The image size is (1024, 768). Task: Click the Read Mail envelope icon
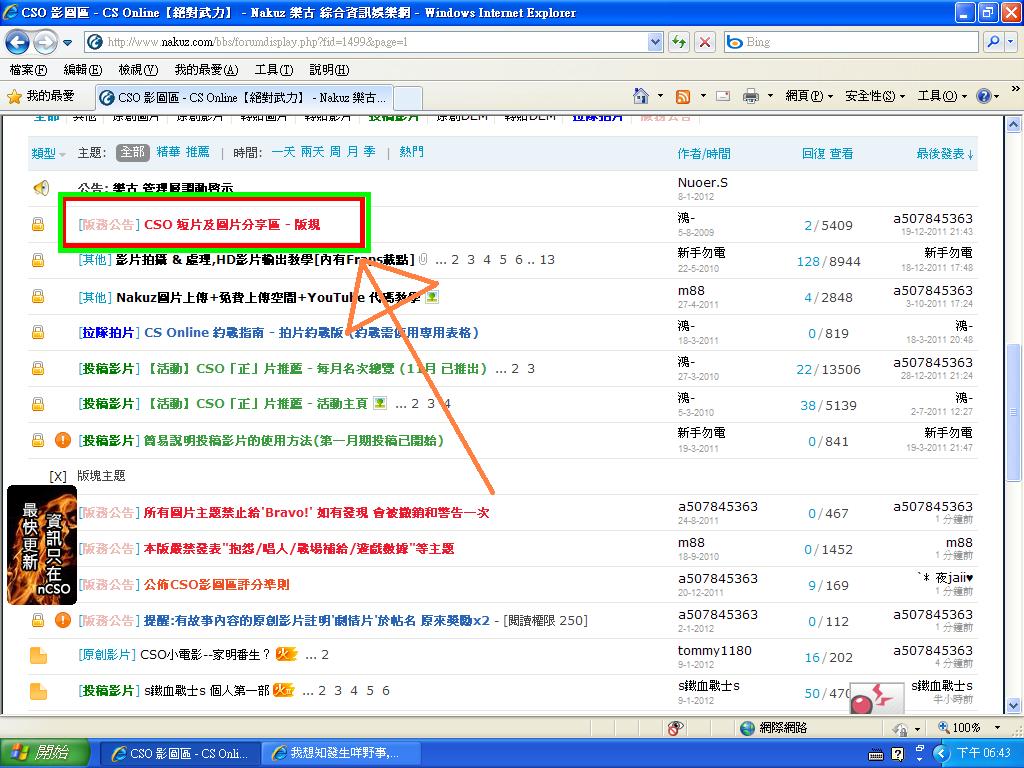click(722, 96)
